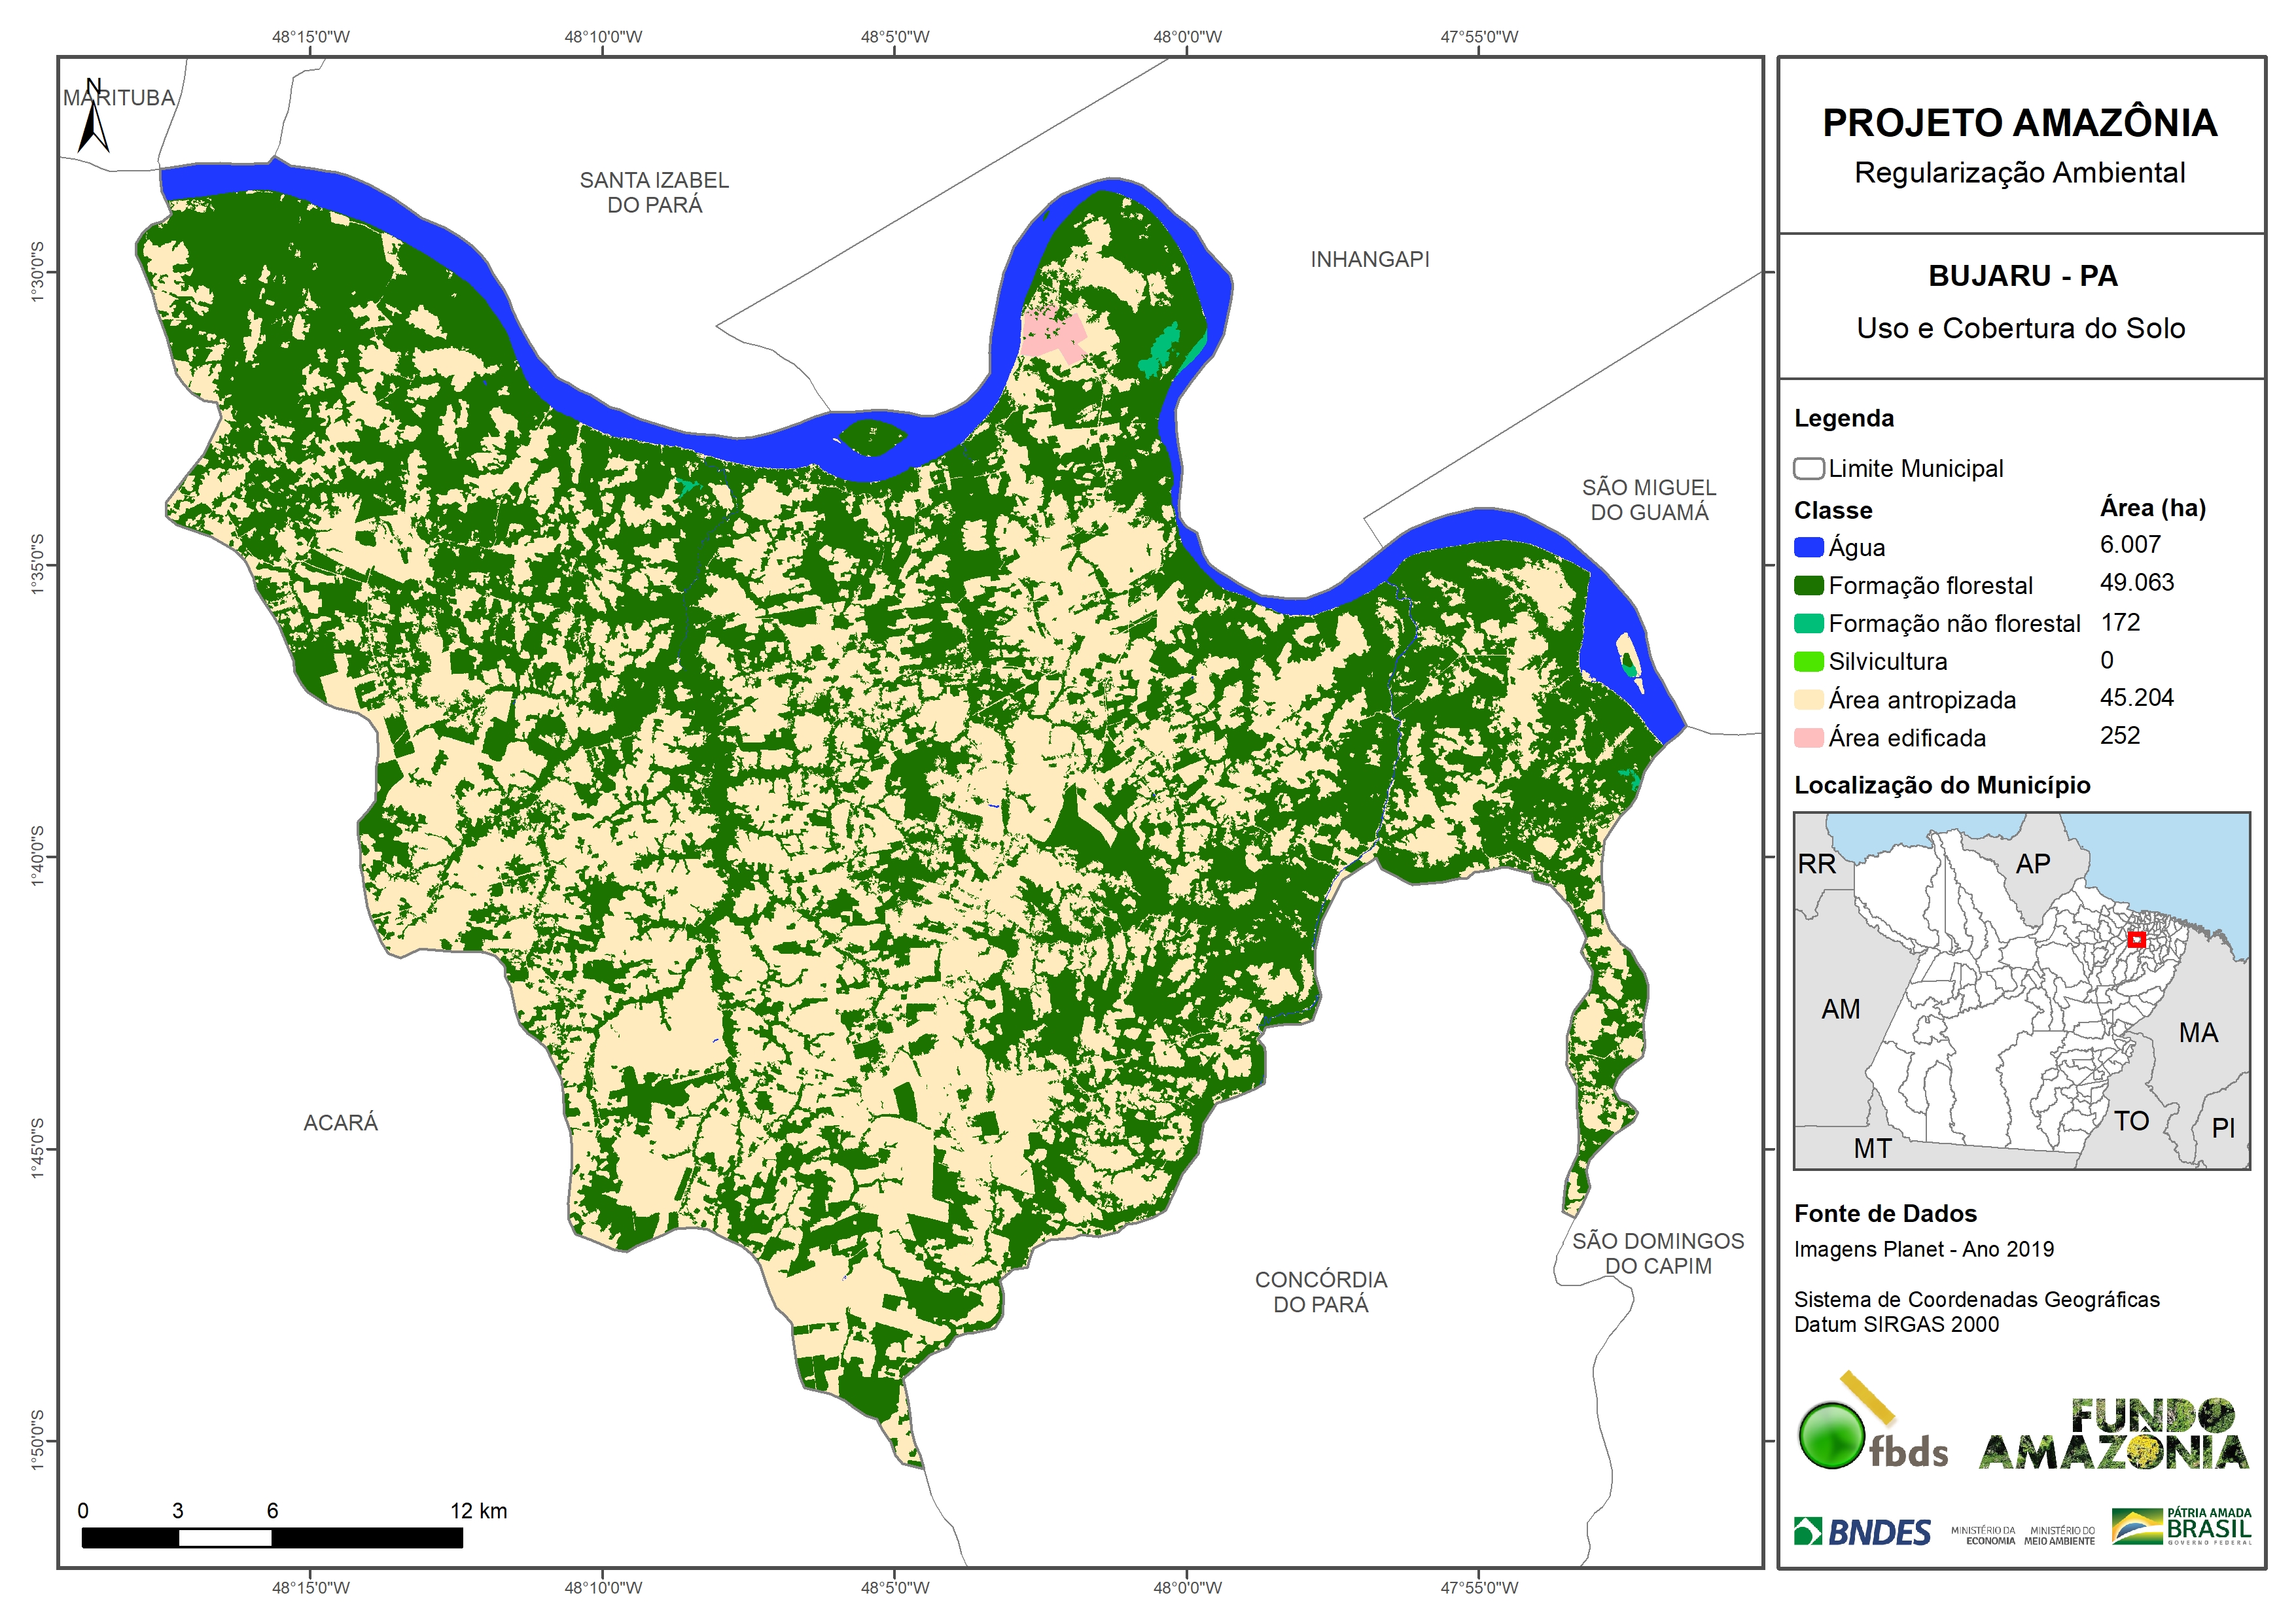Click the INHANGAPI municipality label
This screenshot has width=2296, height=1623.
[1369, 260]
